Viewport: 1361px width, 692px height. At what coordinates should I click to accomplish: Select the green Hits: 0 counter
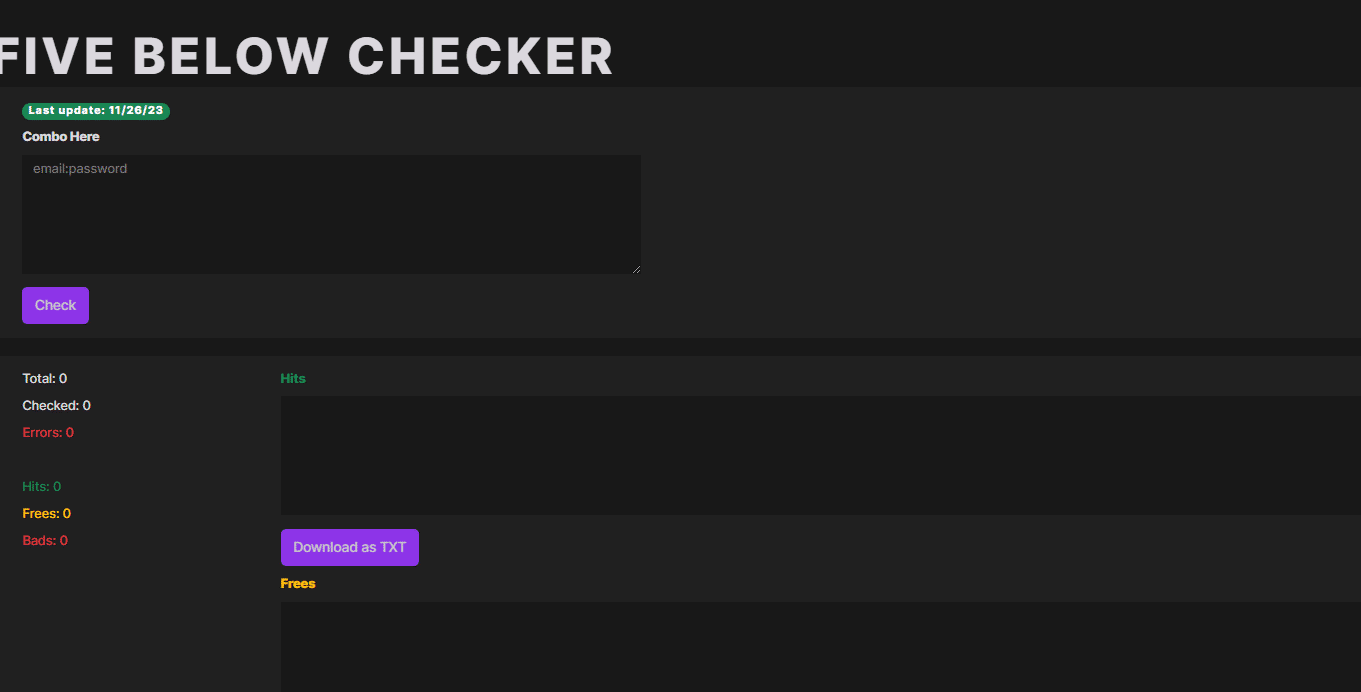(42, 486)
